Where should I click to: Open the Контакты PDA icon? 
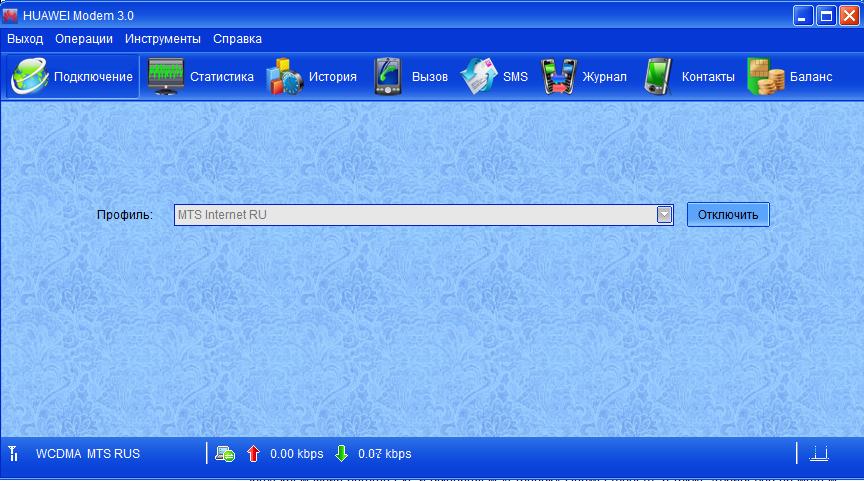point(658,76)
